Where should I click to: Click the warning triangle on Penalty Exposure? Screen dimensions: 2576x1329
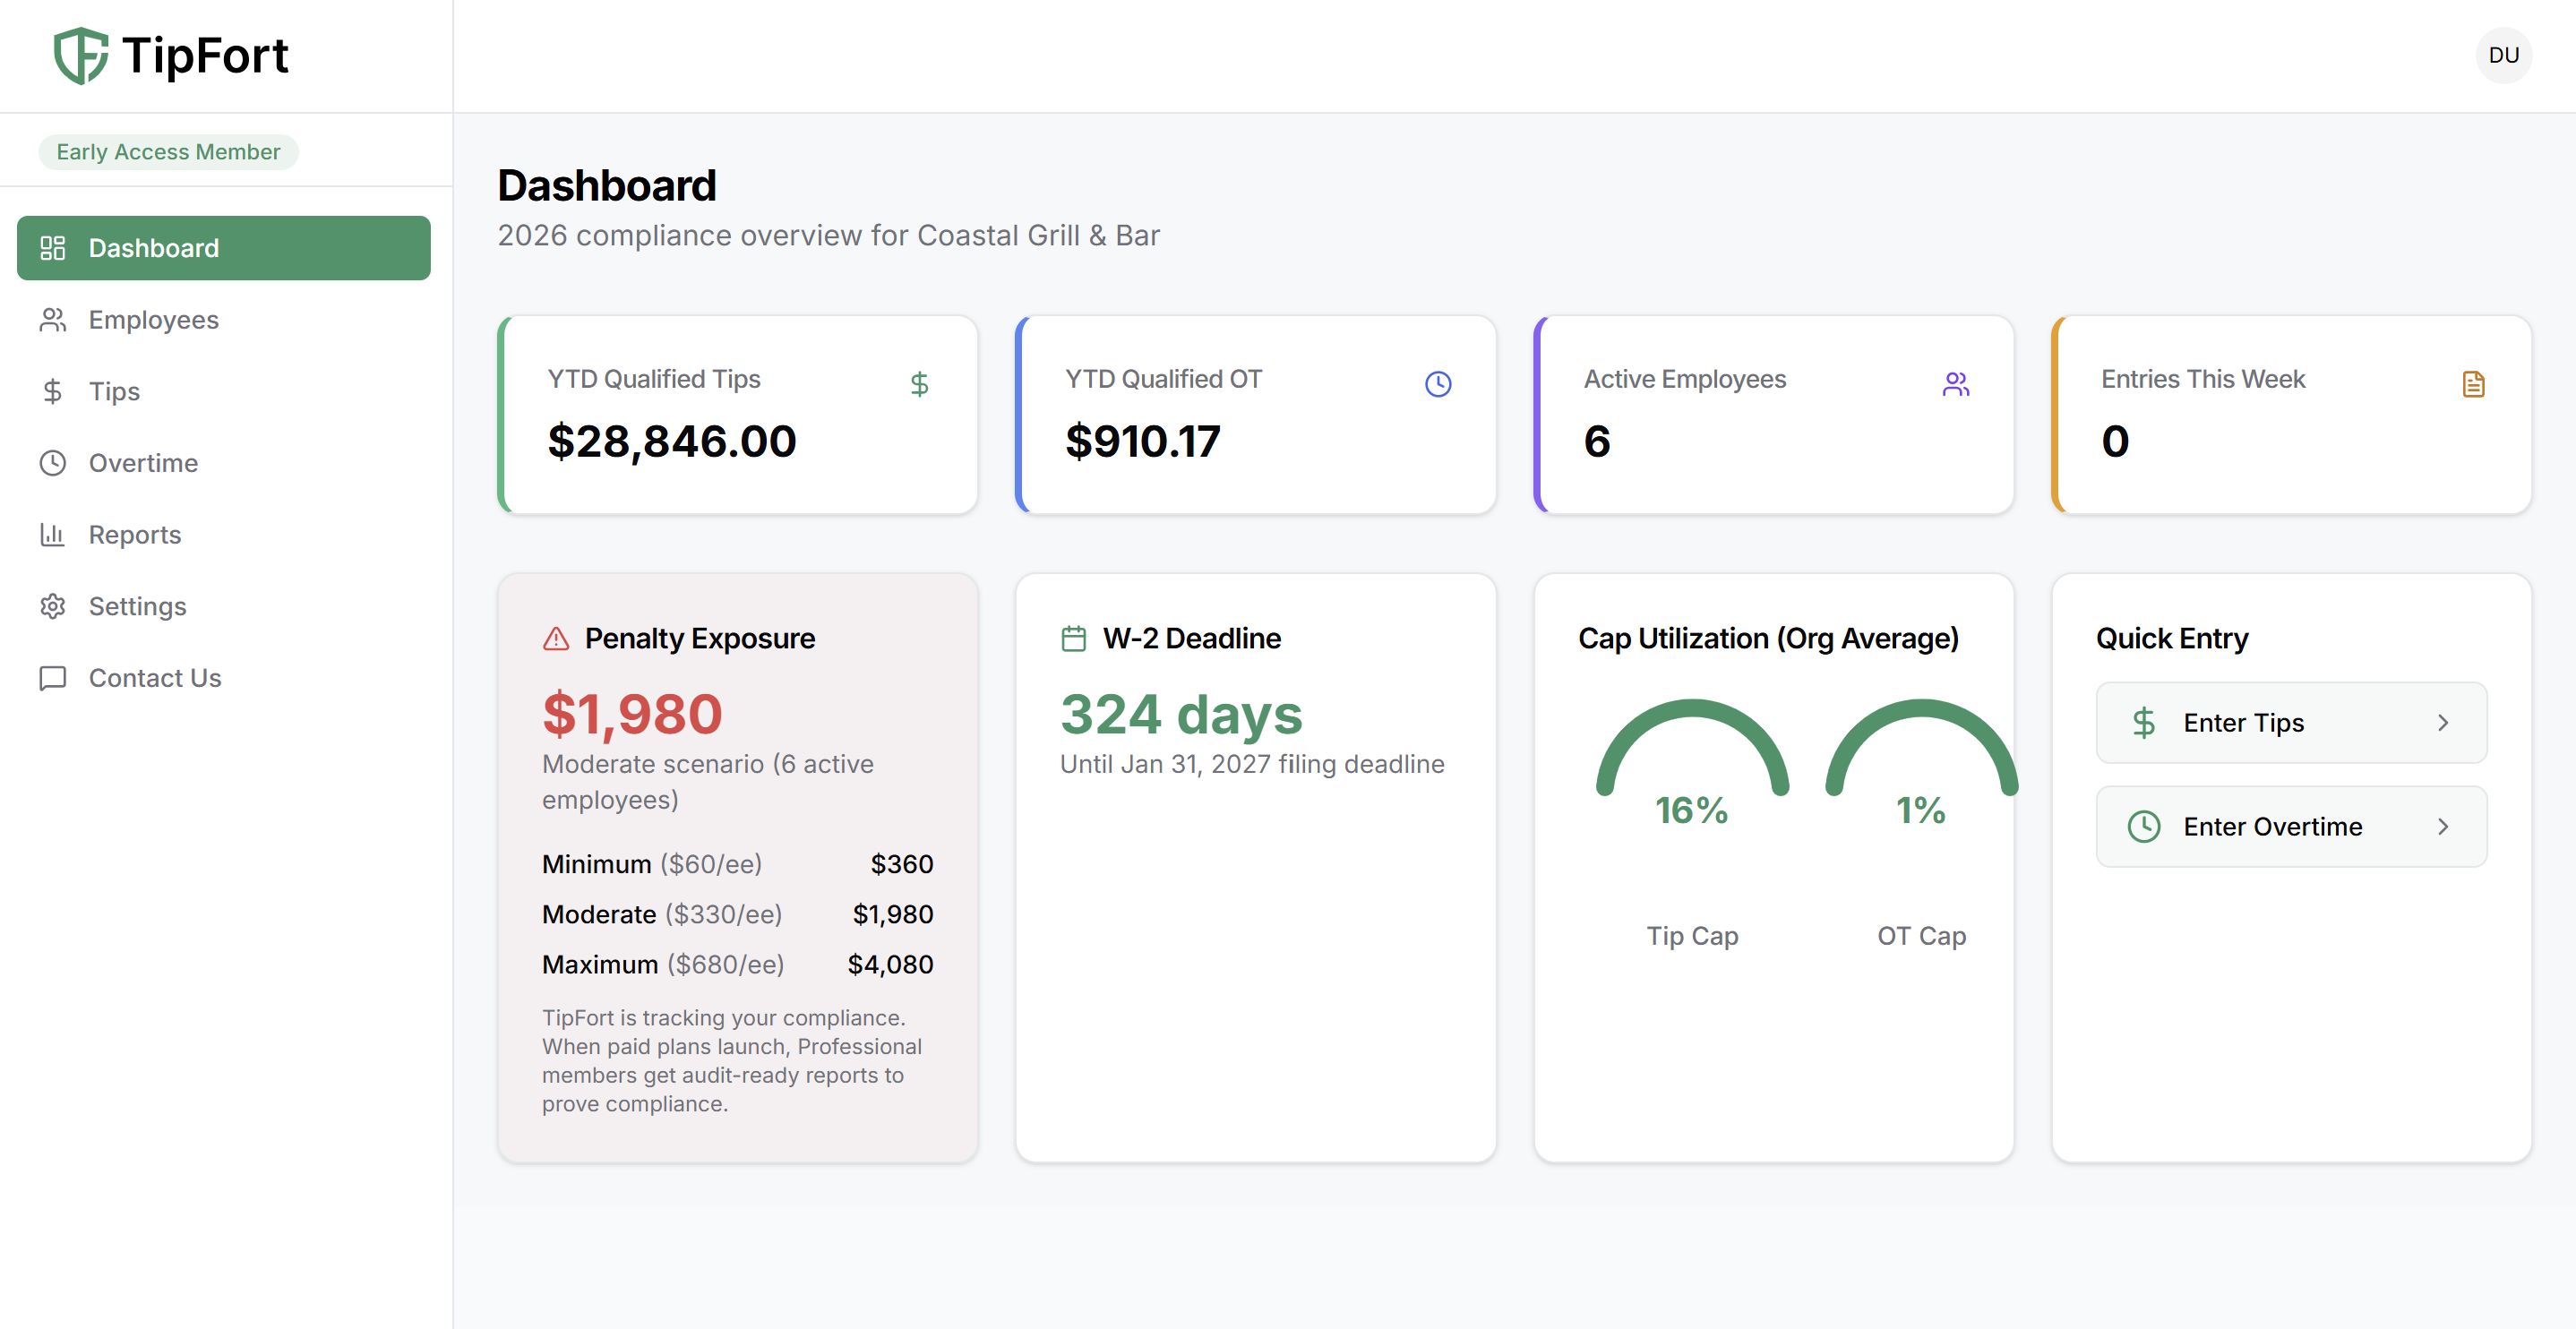point(556,638)
